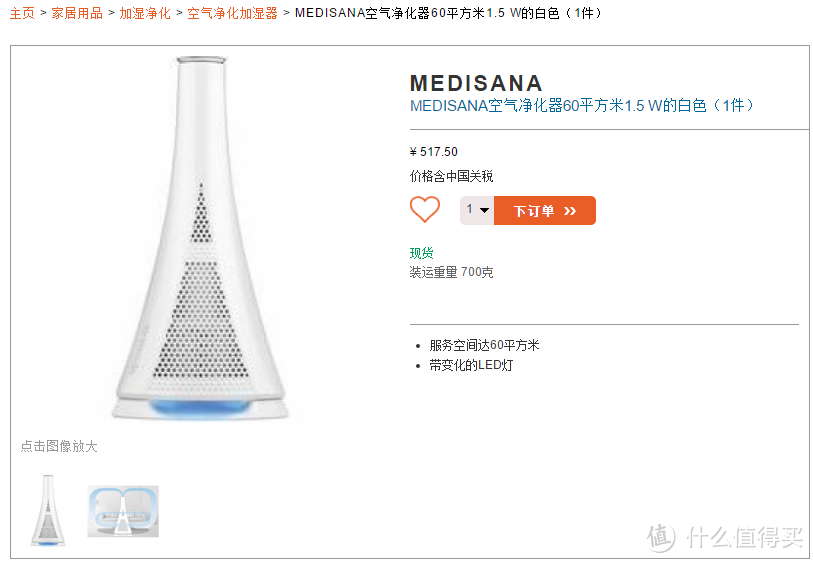Screen dimensions: 813x563
Task: Click the 点击图像放大 caption text
Action: 59,446
